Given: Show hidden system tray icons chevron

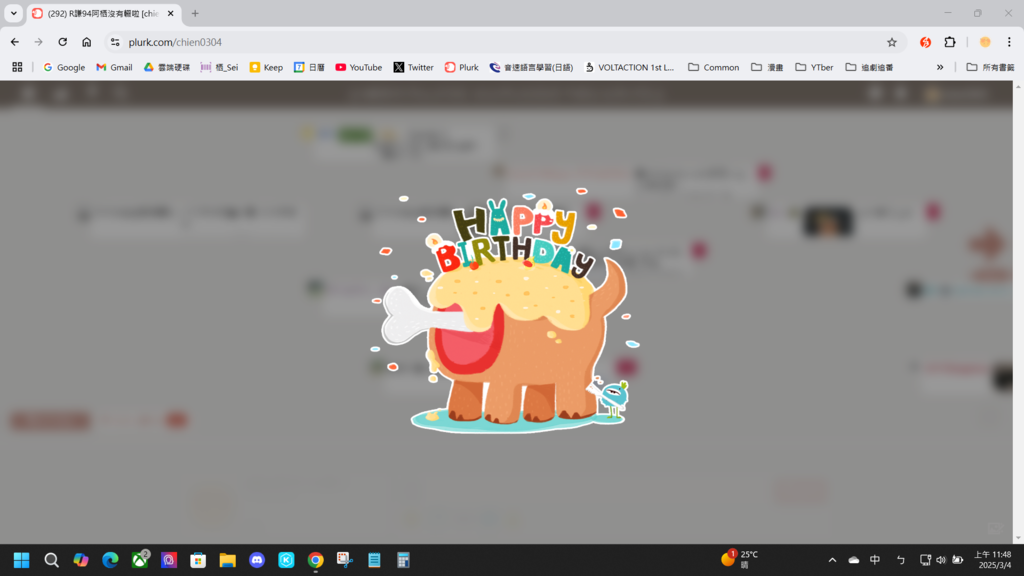Looking at the screenshot, I should (832, 560).
